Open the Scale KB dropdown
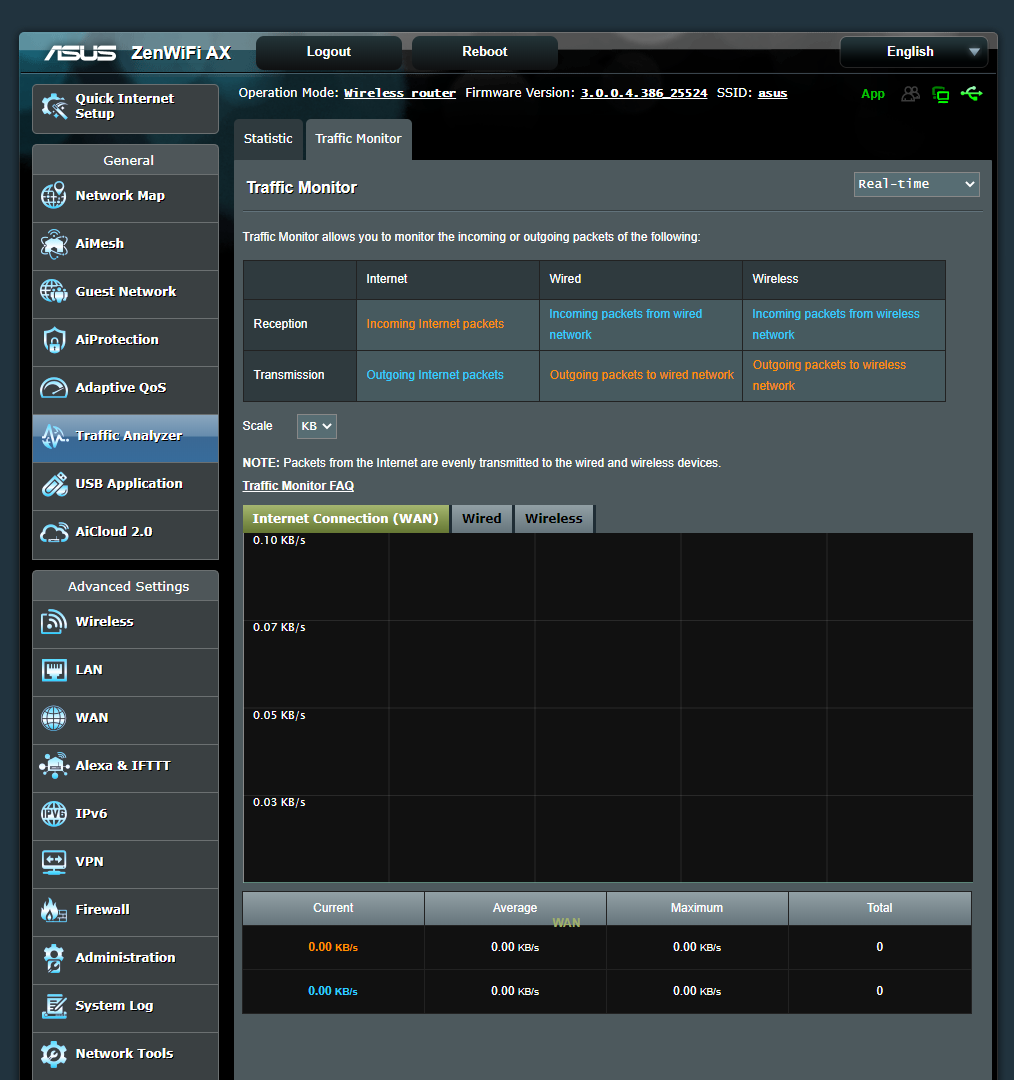This screenshot has height=1080, width=1014. tap(316, 426)
